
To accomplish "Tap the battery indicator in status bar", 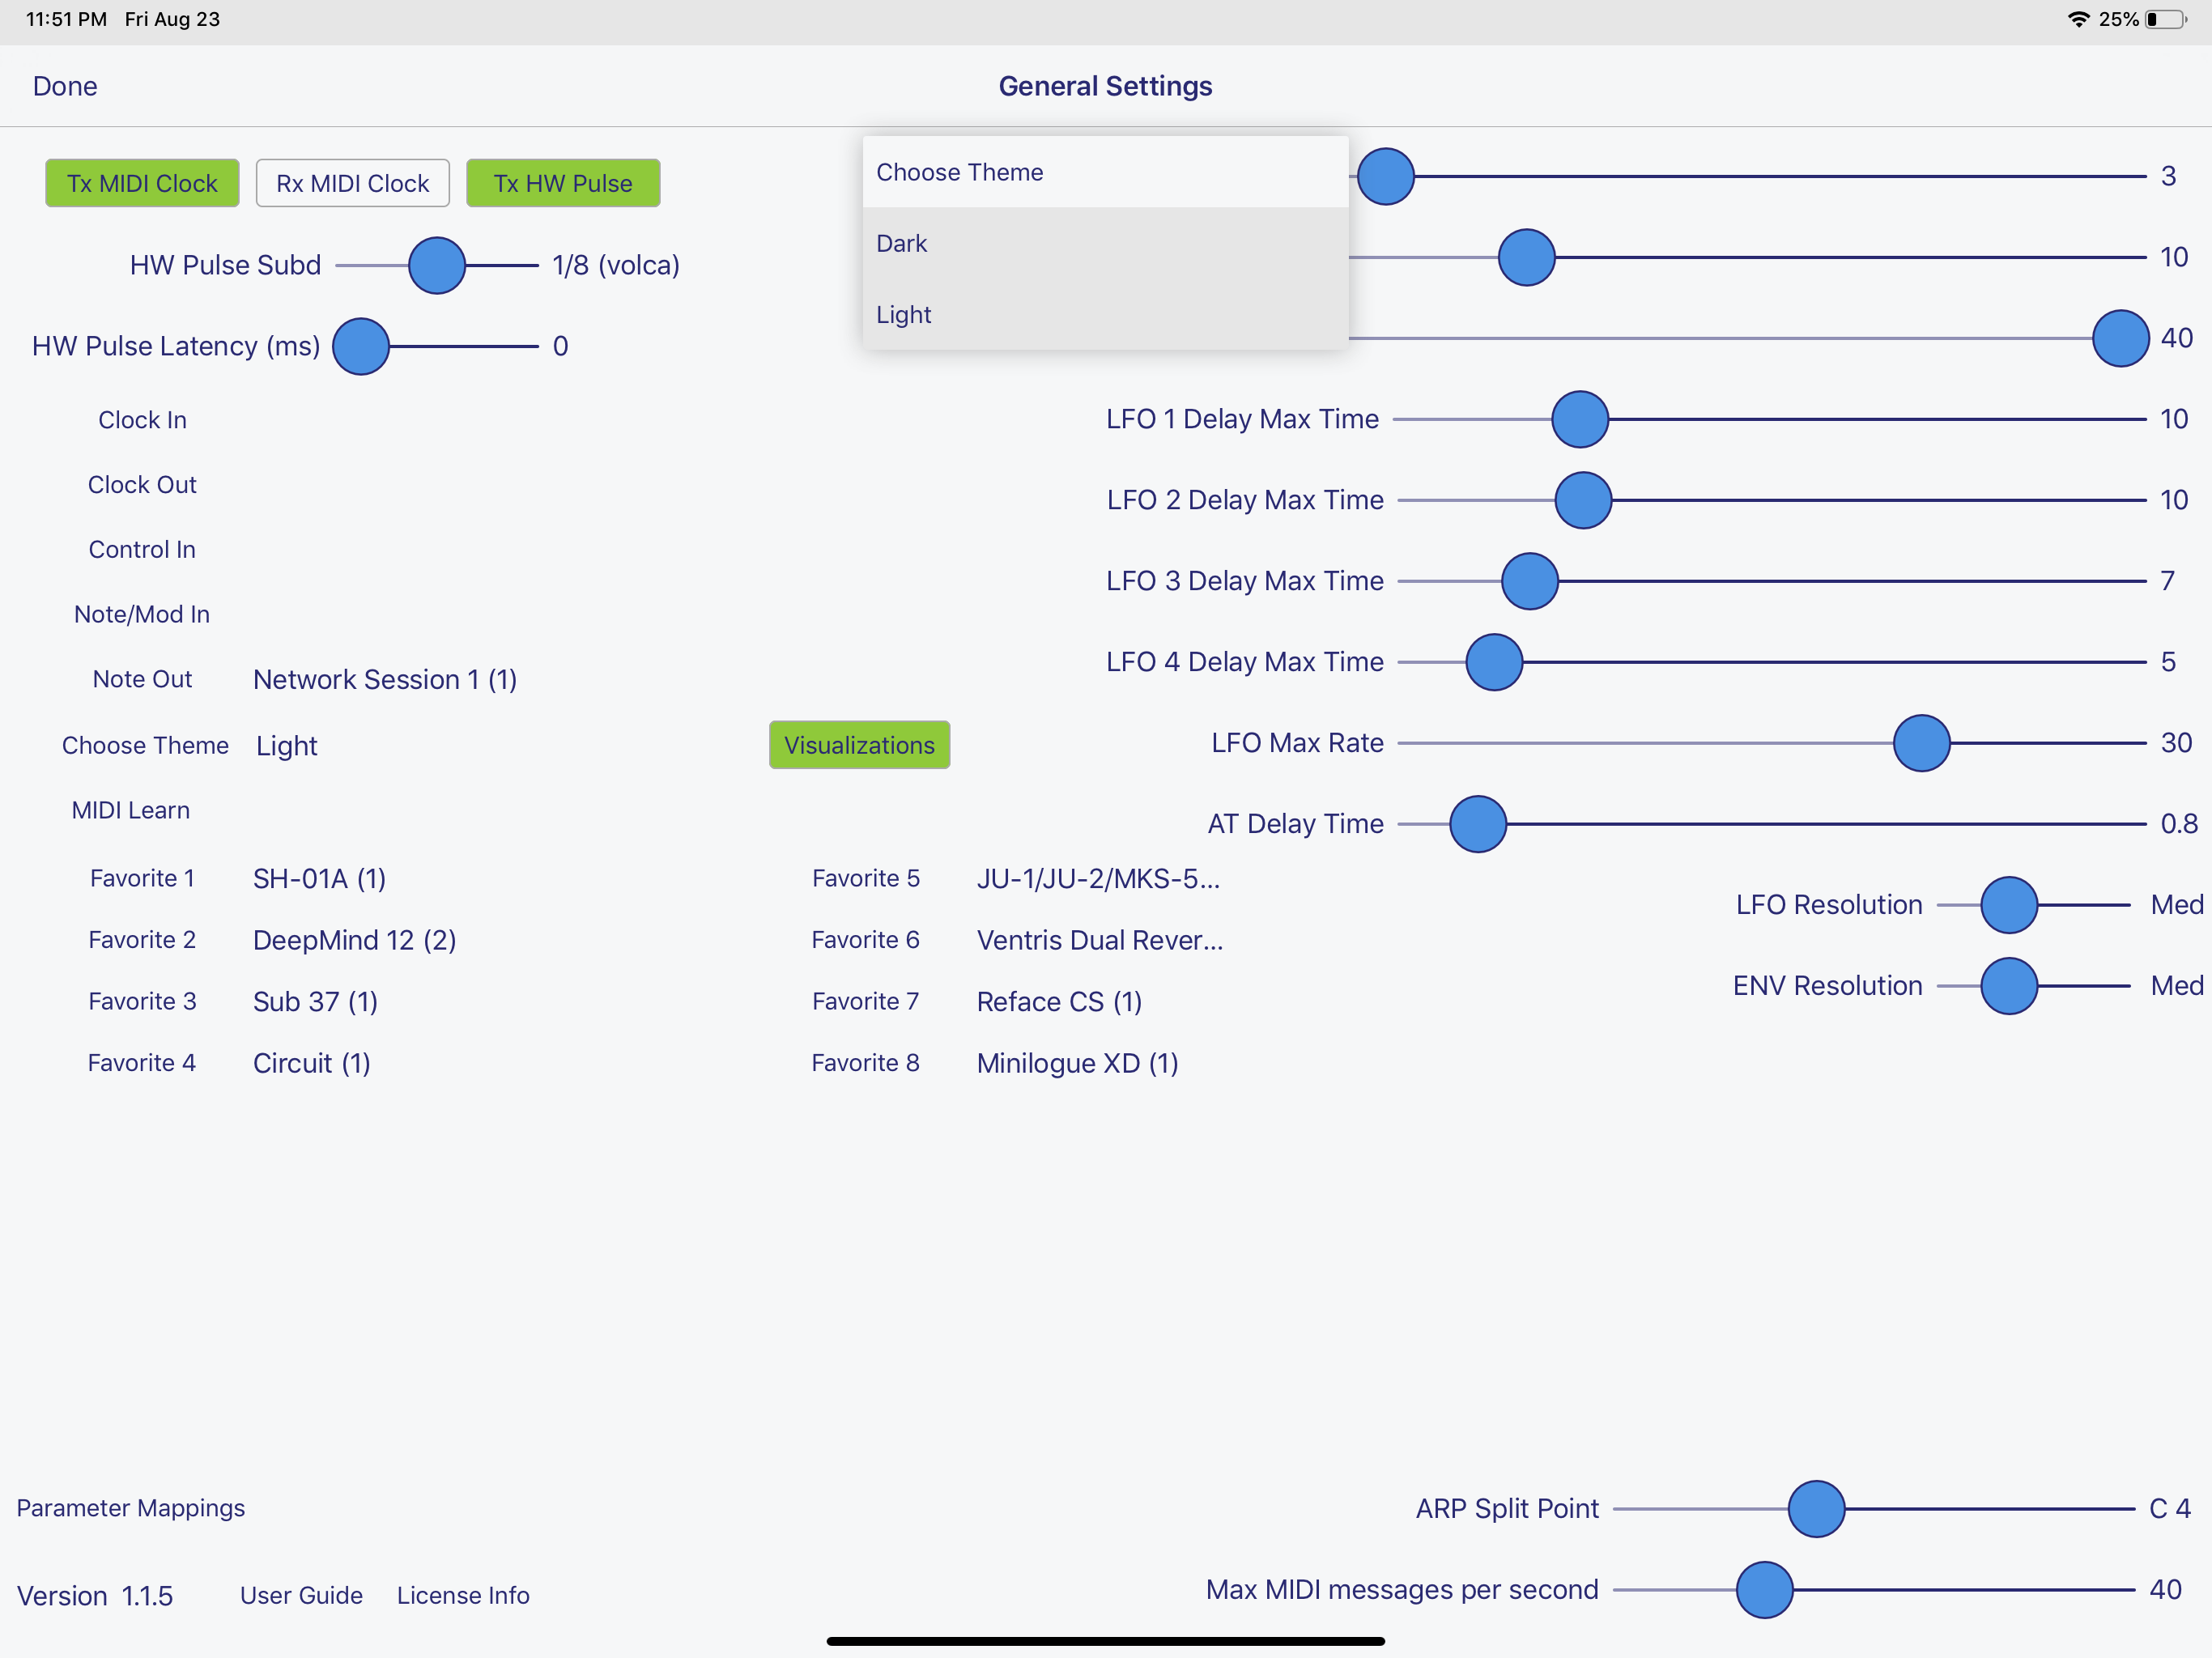I will (2165, 19).
